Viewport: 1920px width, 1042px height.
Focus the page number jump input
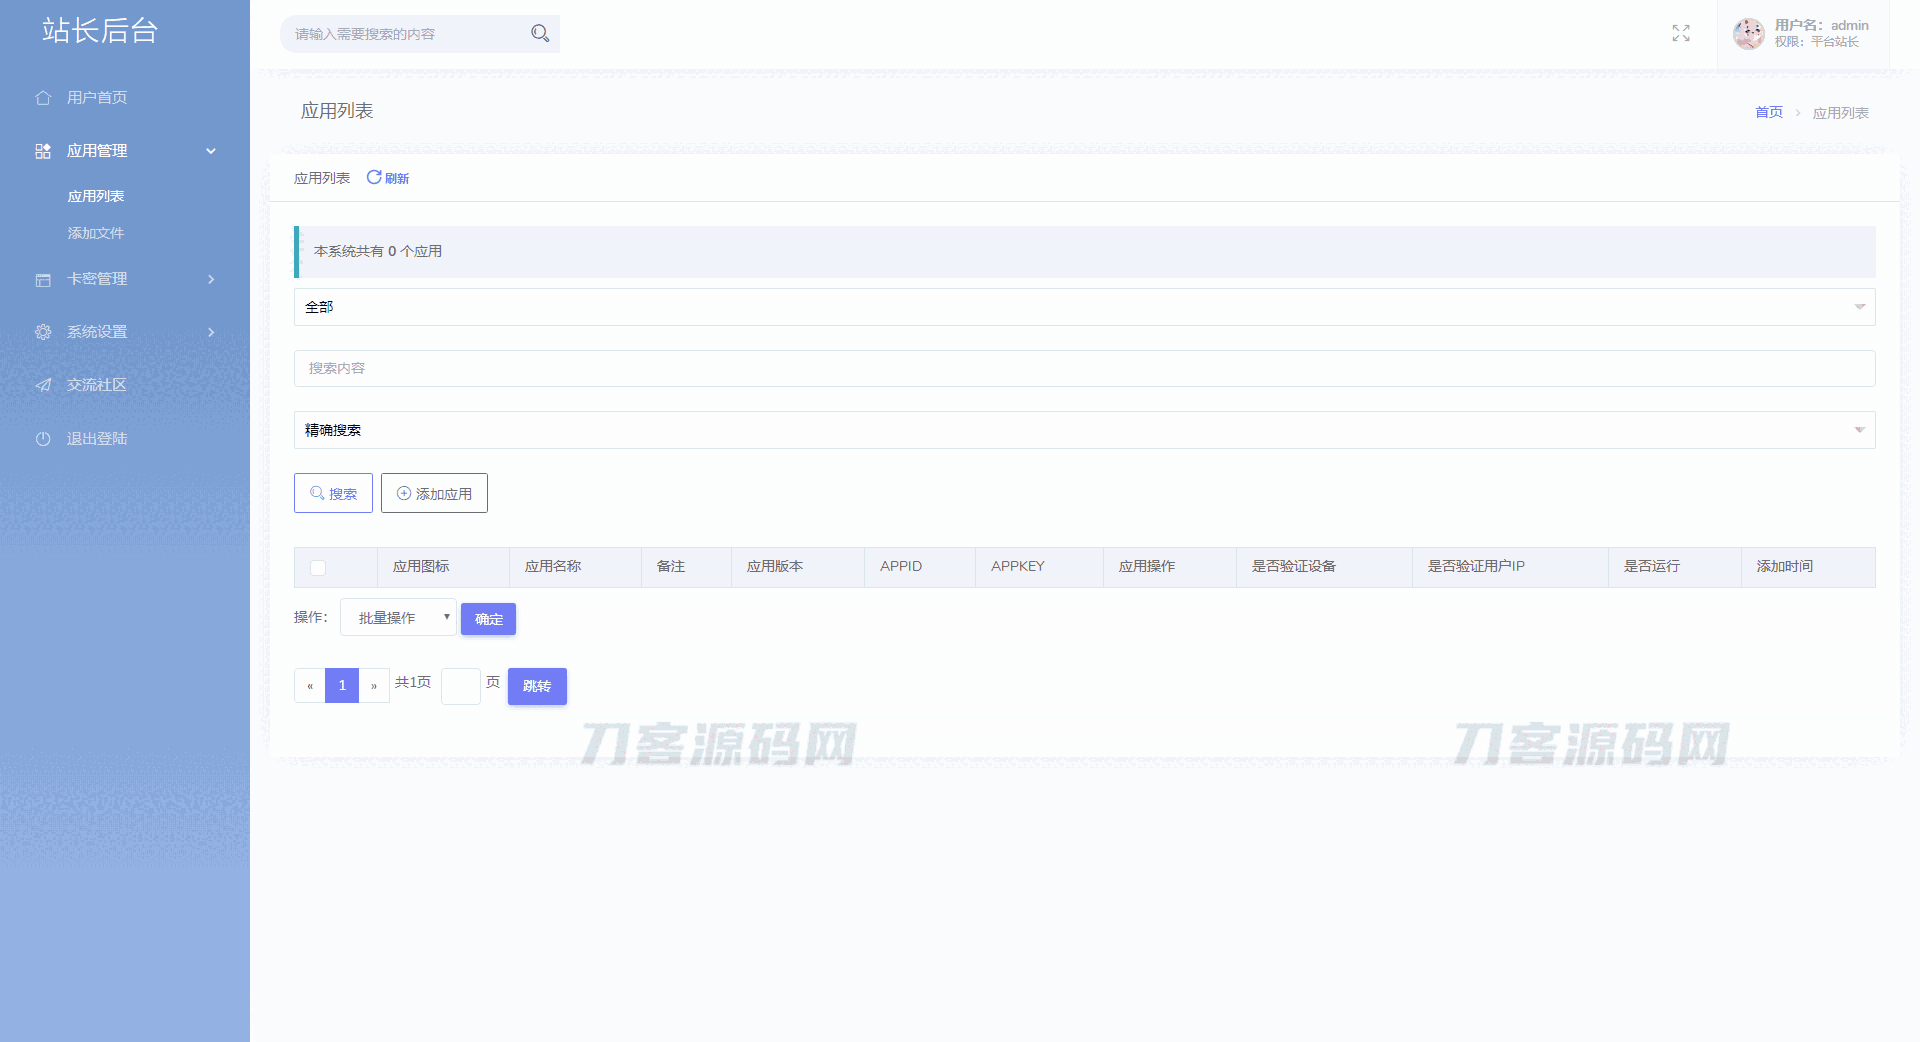pos(461,686)
